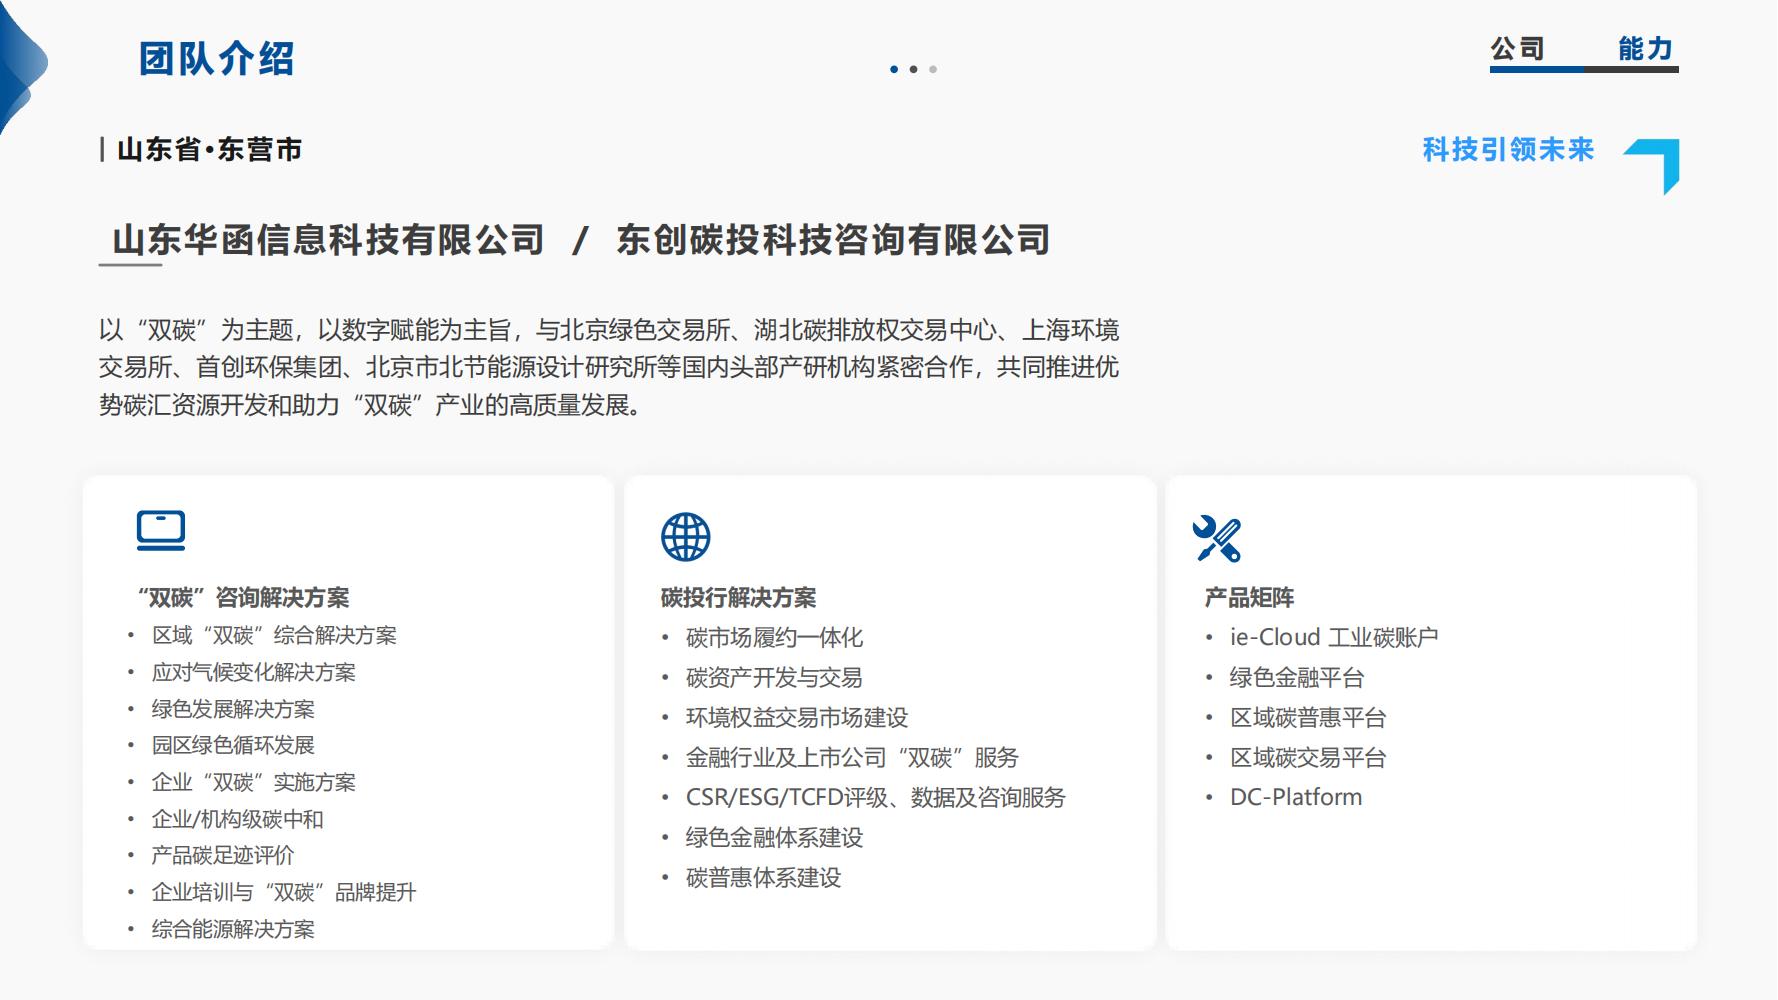Select the 碳市场履约一体化 list item

pyautogui.click(x=774, y=637)
